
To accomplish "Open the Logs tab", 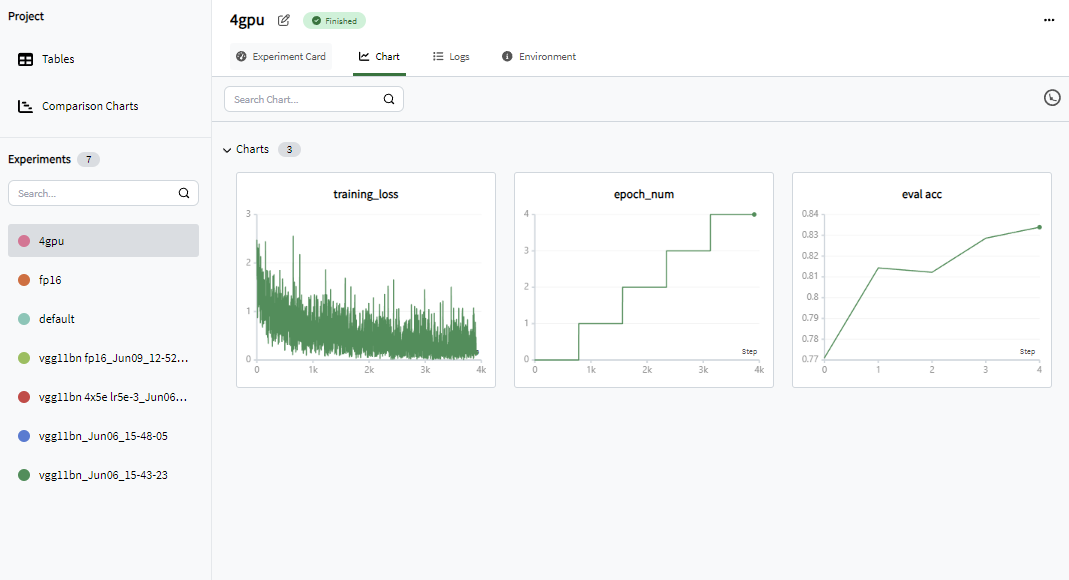I will (x=451, y=57).
